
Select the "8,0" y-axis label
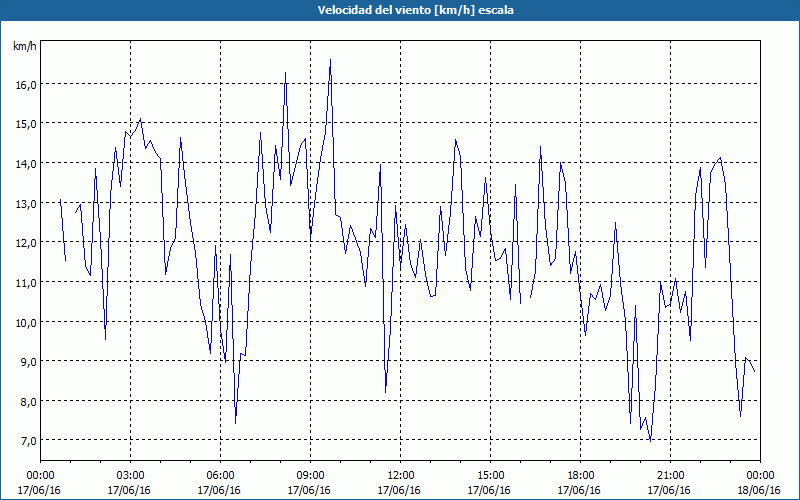28,402
